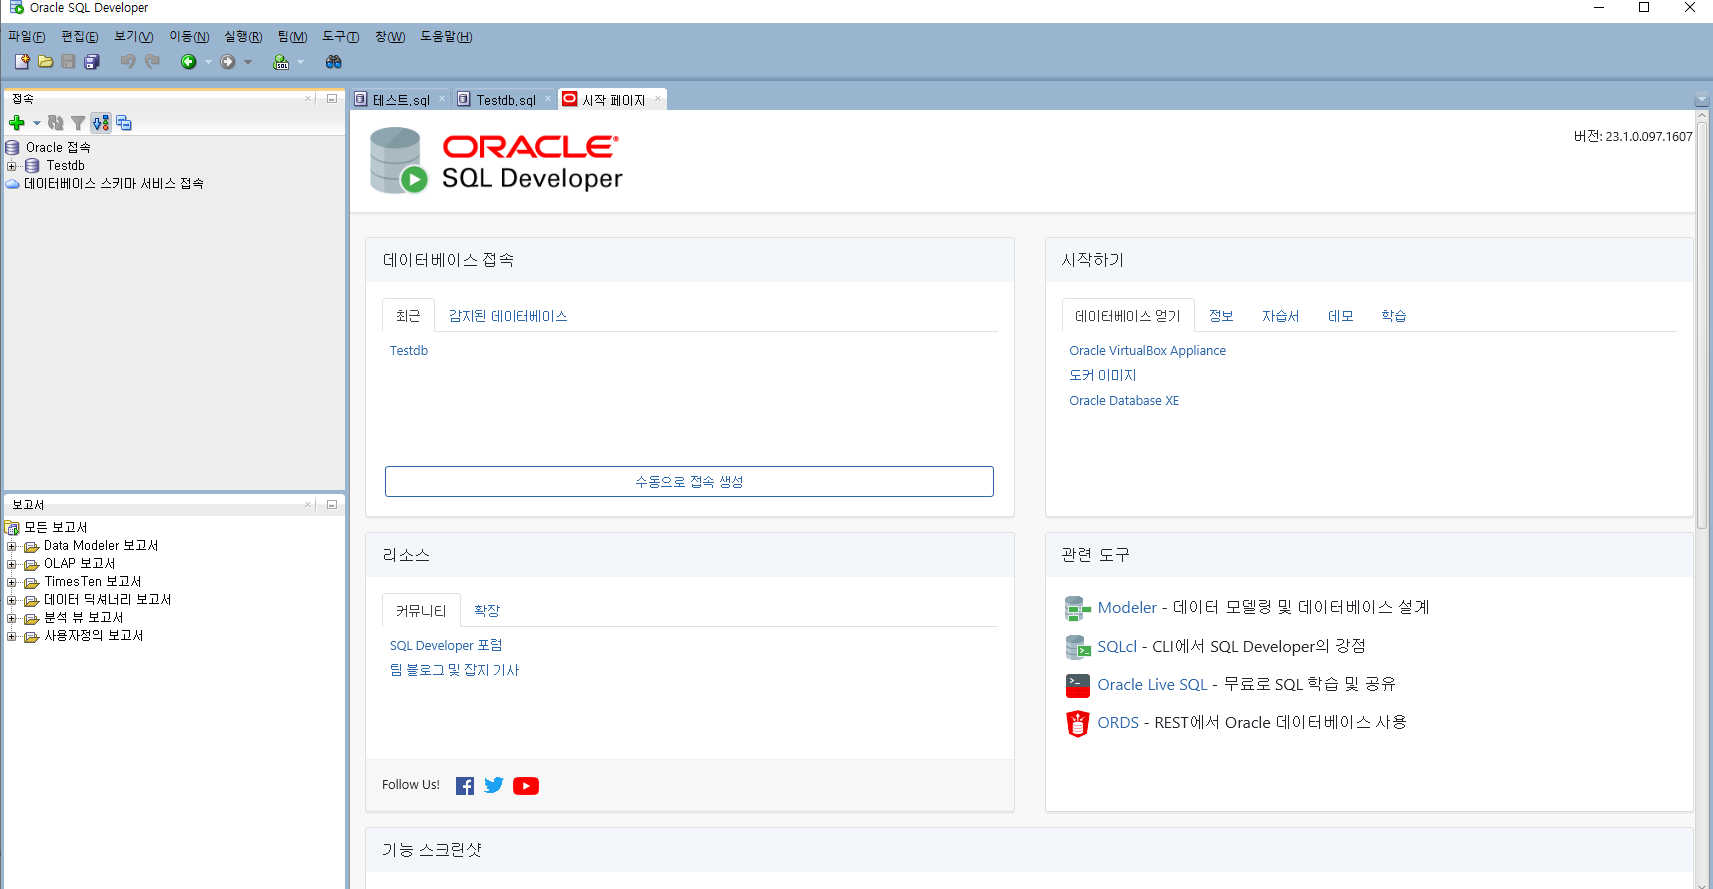The image size is (1713, 889).
Task: Click the Oracle 접속 database icon
Action: pyautogui.click(x=13, y=148)
